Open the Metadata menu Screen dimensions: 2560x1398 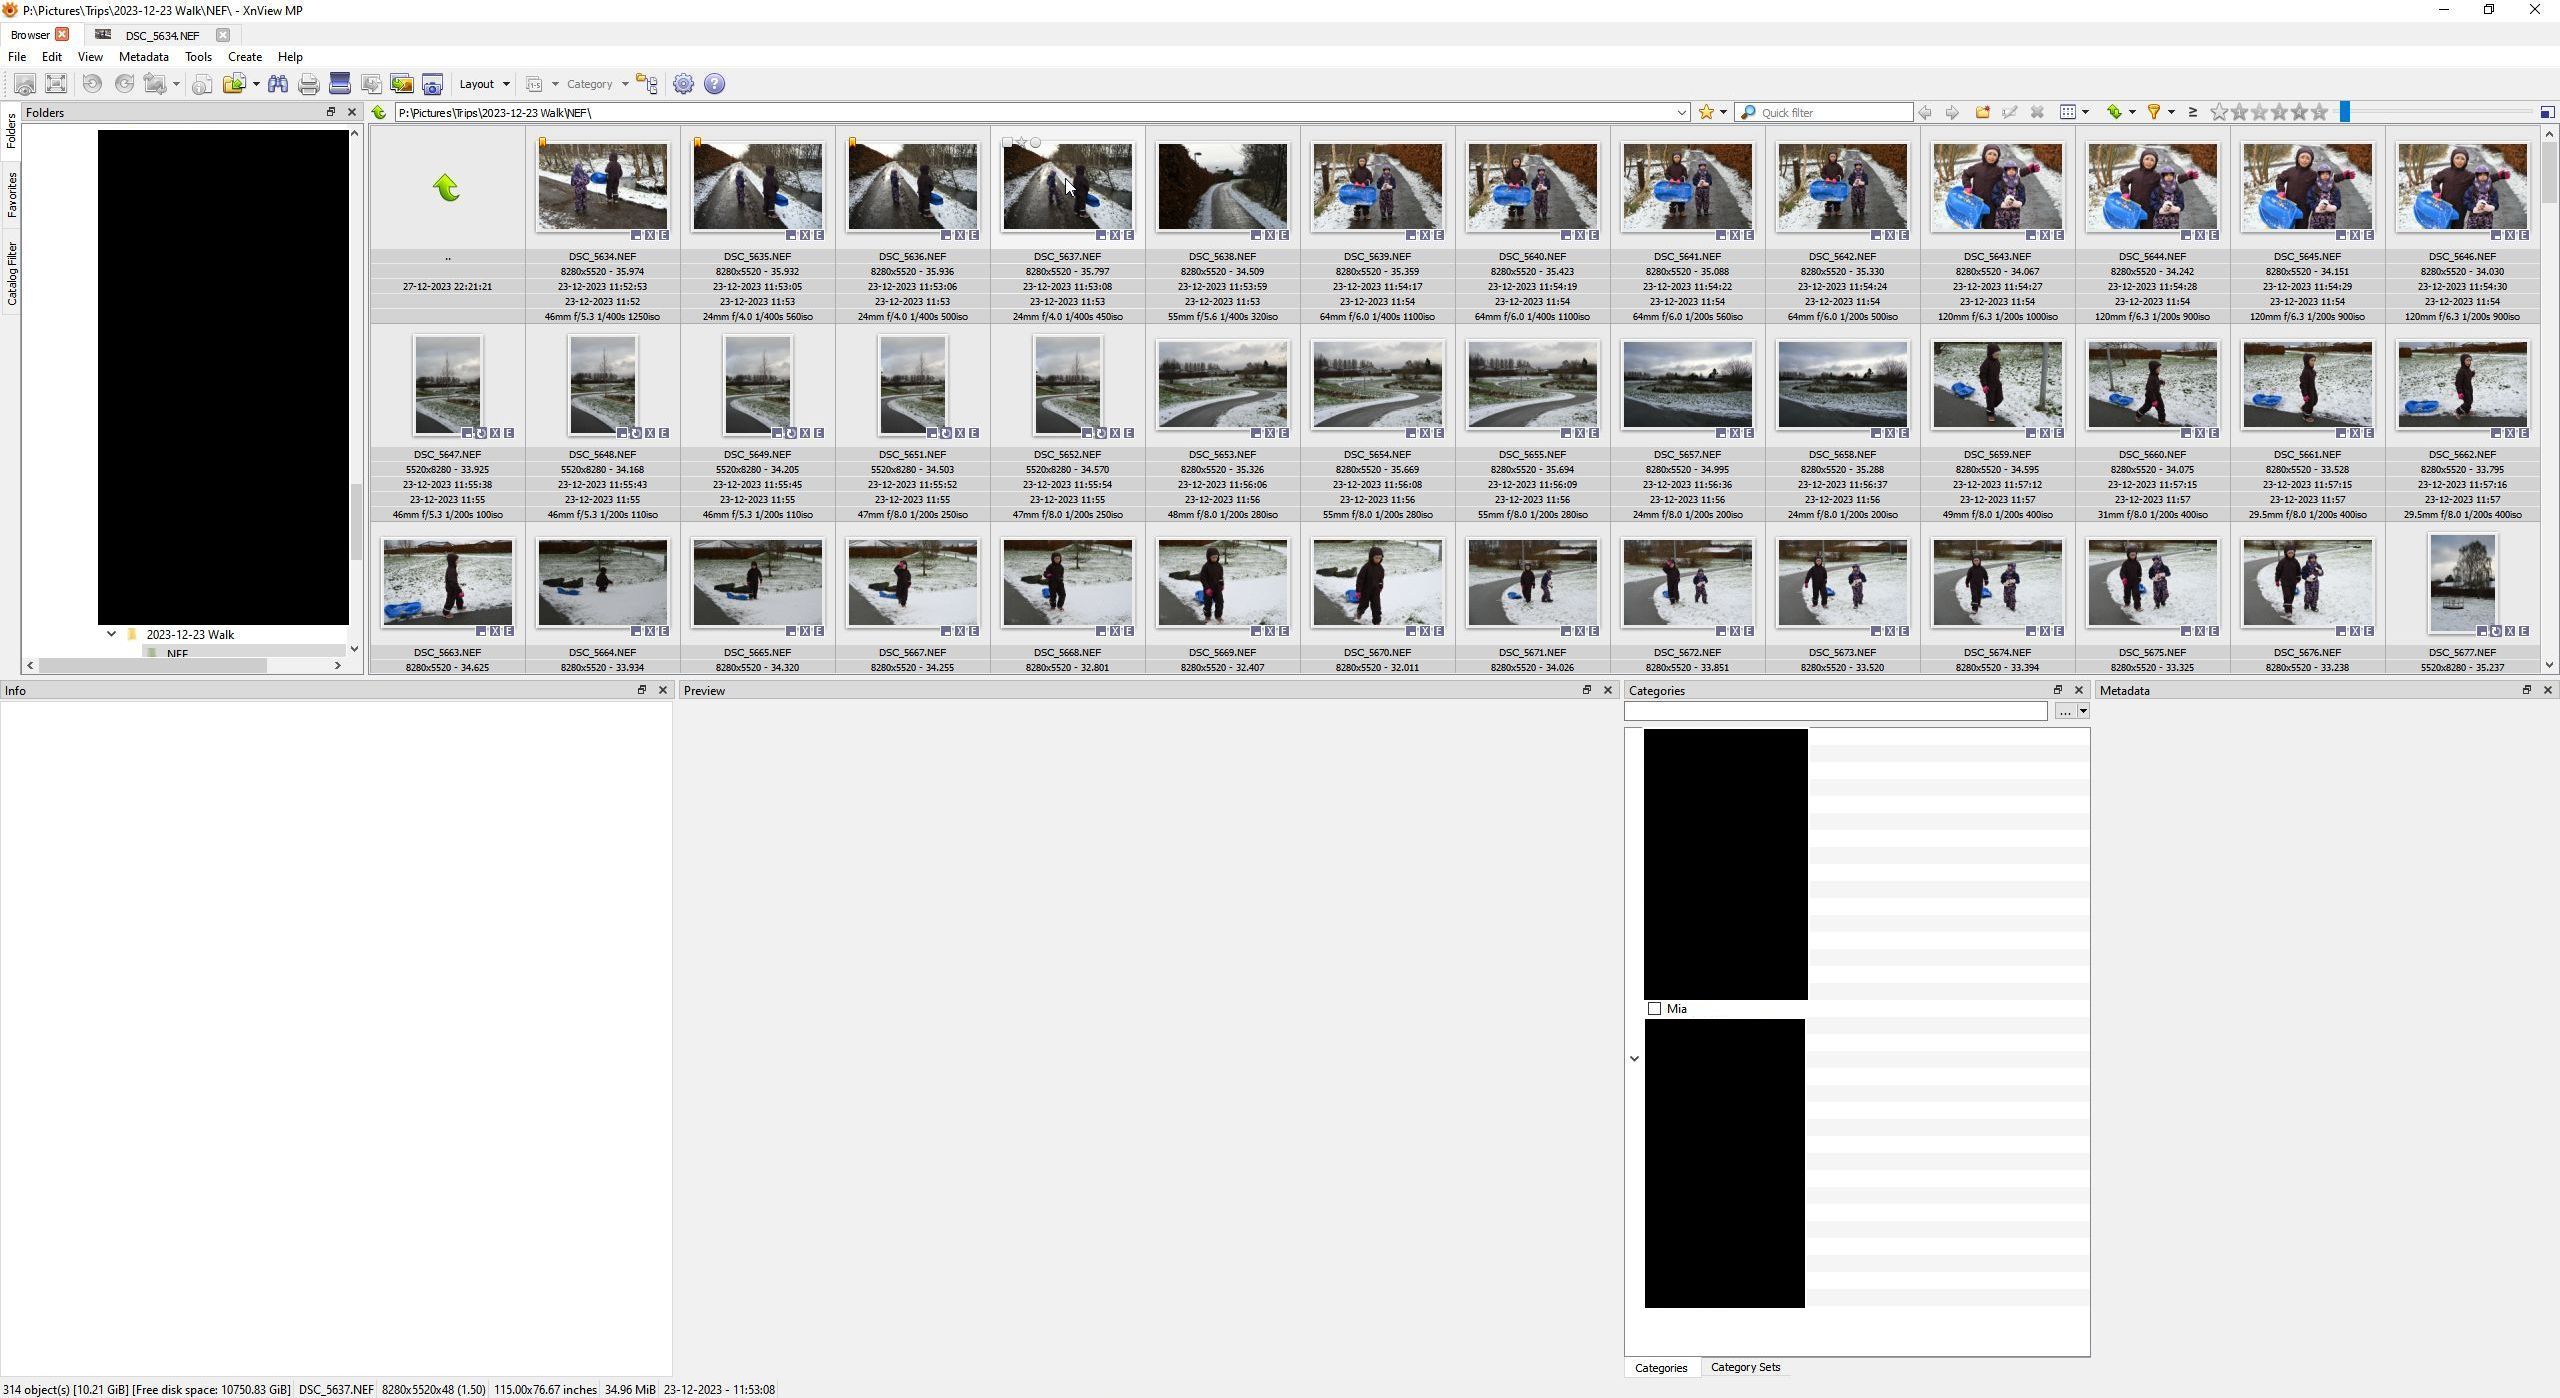[143, 57]
